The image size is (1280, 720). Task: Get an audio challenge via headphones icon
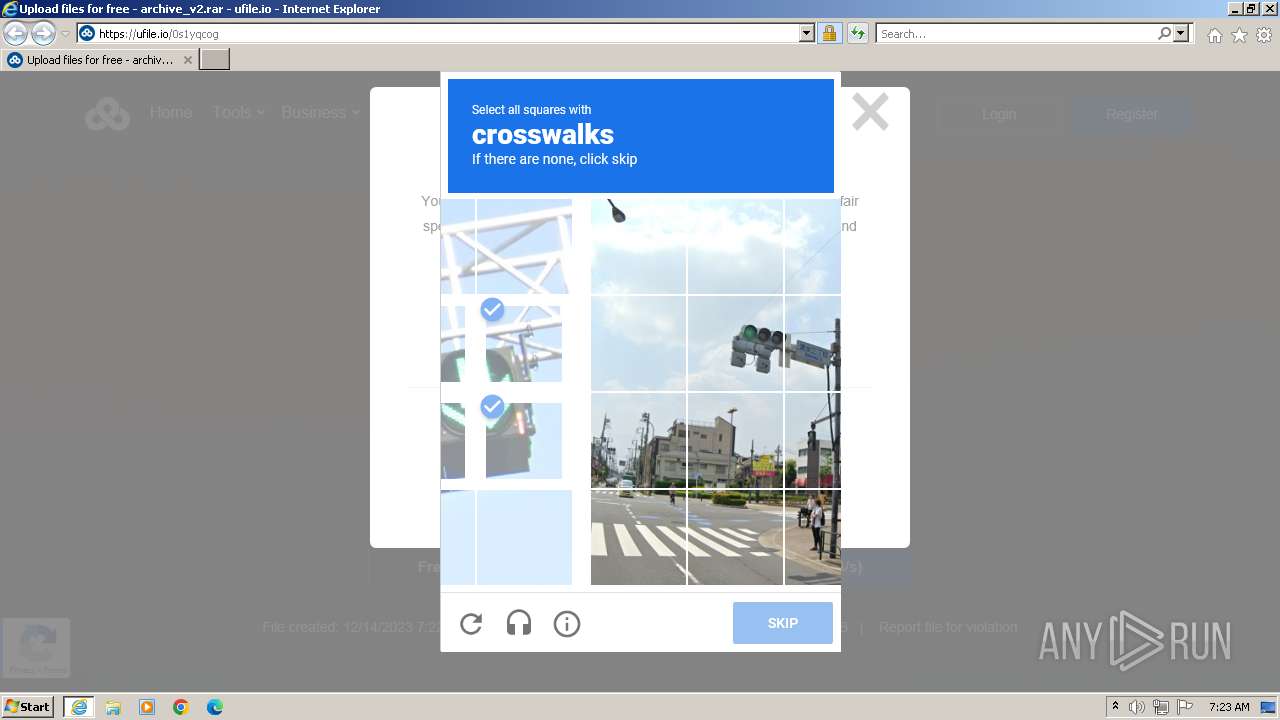[519, 624]
